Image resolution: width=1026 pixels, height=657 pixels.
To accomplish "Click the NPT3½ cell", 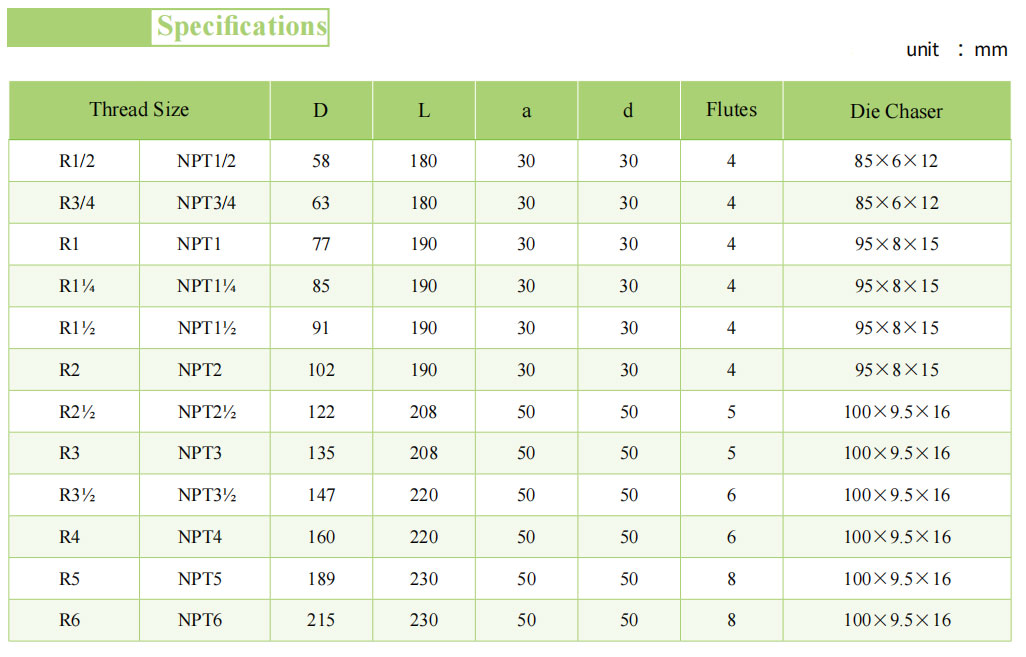I will pyautogui.click(x=206, y=495).
